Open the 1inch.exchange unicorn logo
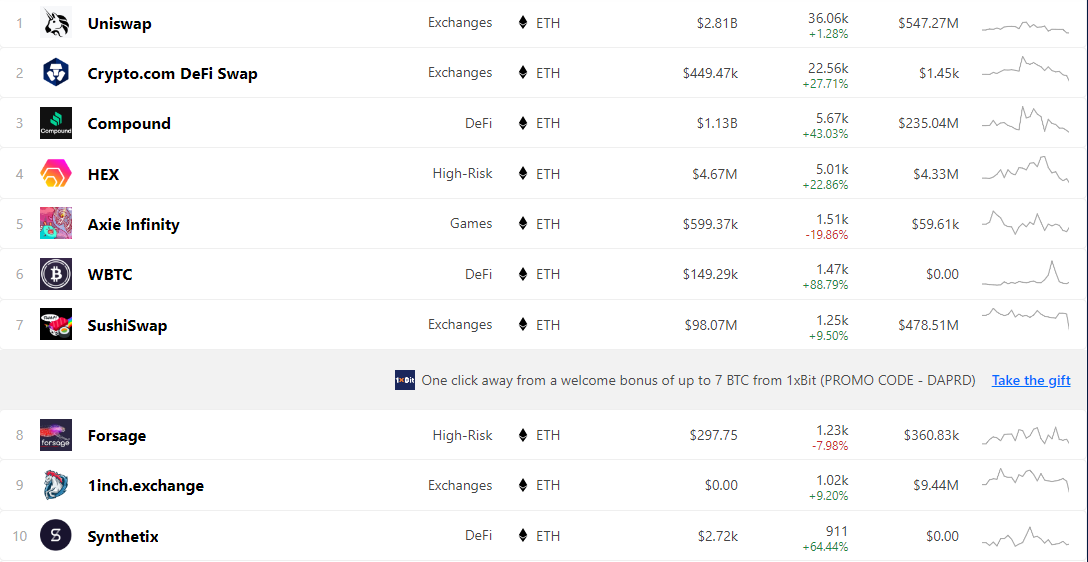 [56, 486]
